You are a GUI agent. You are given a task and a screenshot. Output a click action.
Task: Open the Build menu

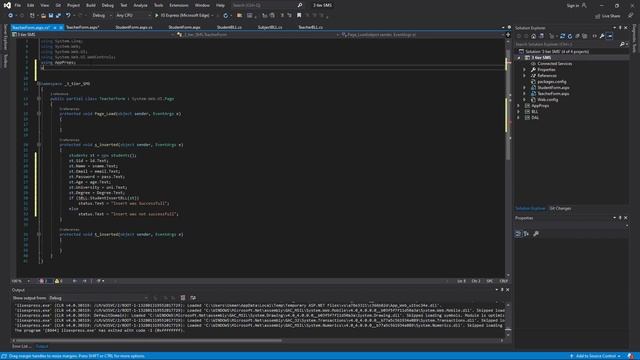point(91,5)
